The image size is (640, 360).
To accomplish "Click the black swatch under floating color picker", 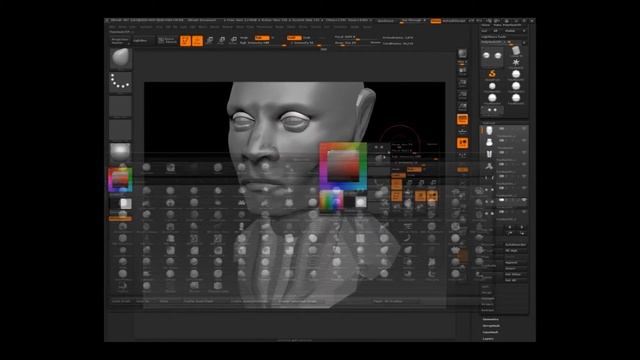I will (349, 202).
